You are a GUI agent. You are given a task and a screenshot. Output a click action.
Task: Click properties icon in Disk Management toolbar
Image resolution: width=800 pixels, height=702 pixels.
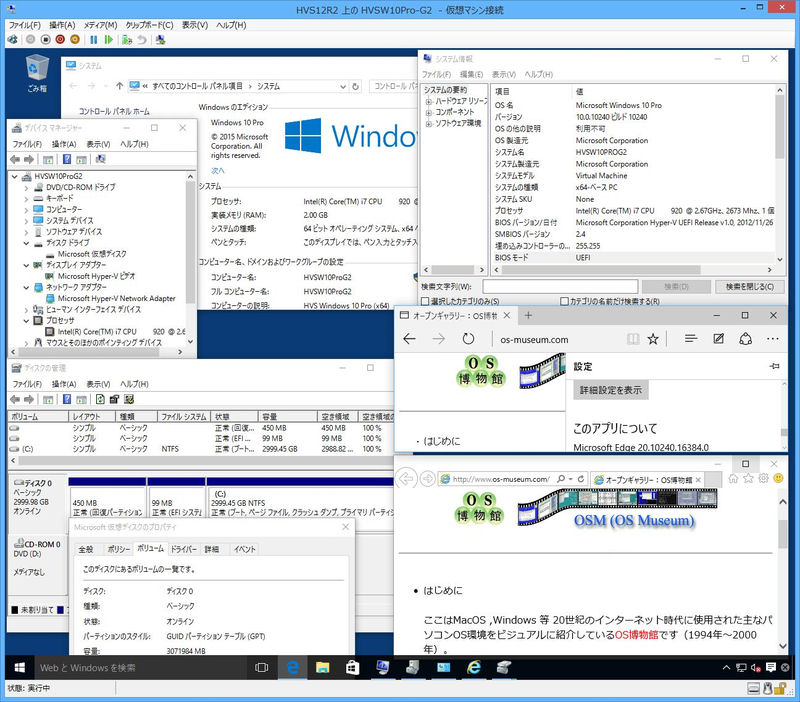[x=115, y=399]
